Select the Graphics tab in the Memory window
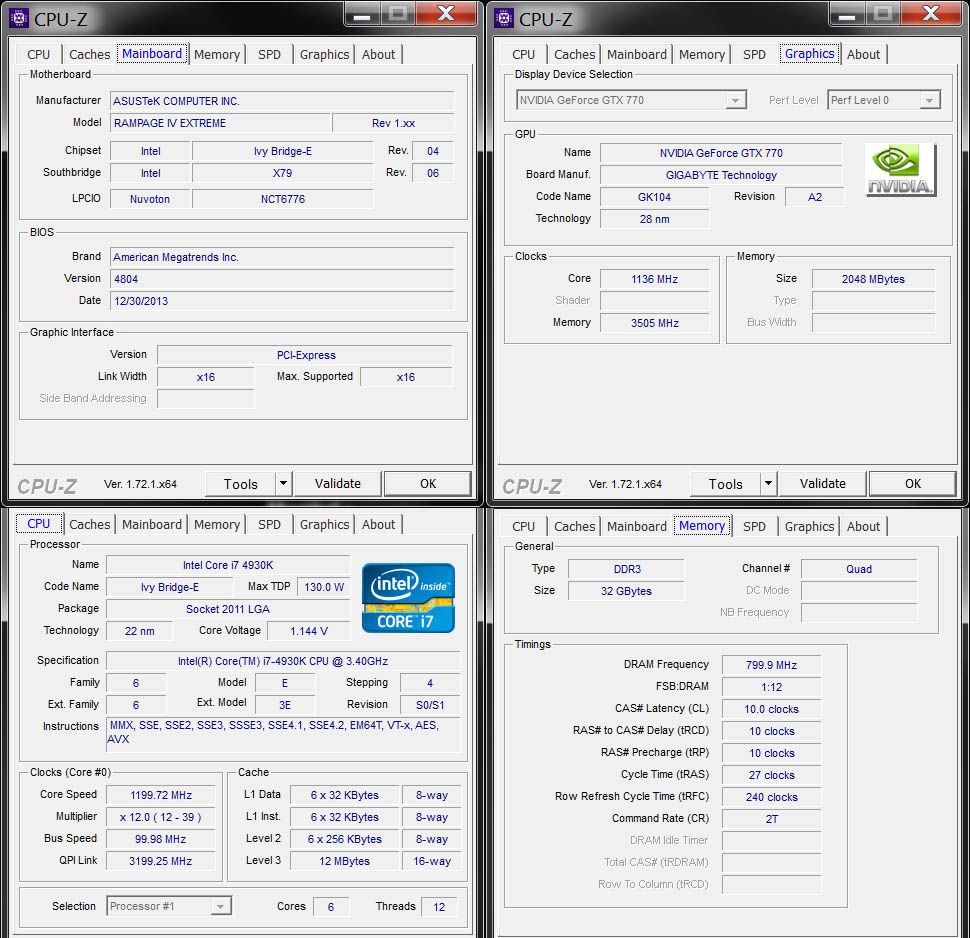The image size is (970, 938). (809, 527)
